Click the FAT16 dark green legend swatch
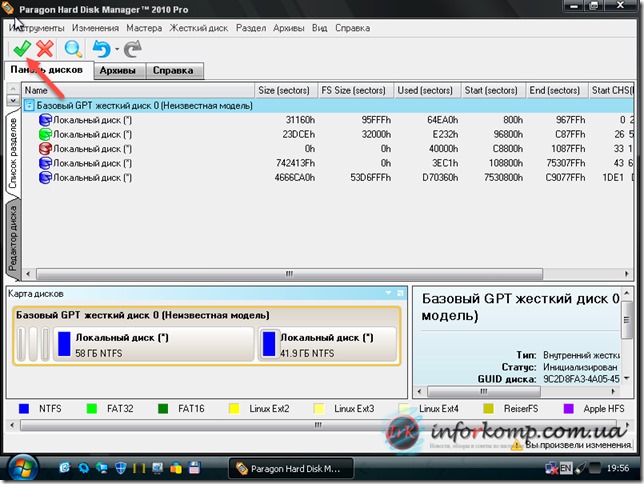The width and height of the screenshot is (644, 484). click(x=163, y=408)
